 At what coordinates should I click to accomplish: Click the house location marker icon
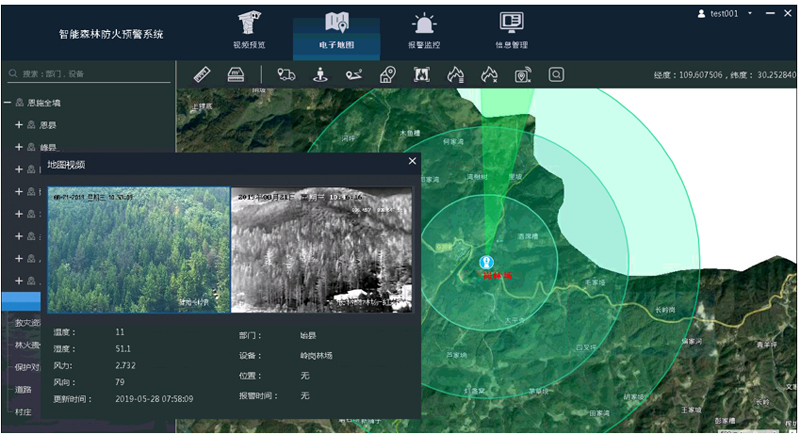click(x=388, y=74)
